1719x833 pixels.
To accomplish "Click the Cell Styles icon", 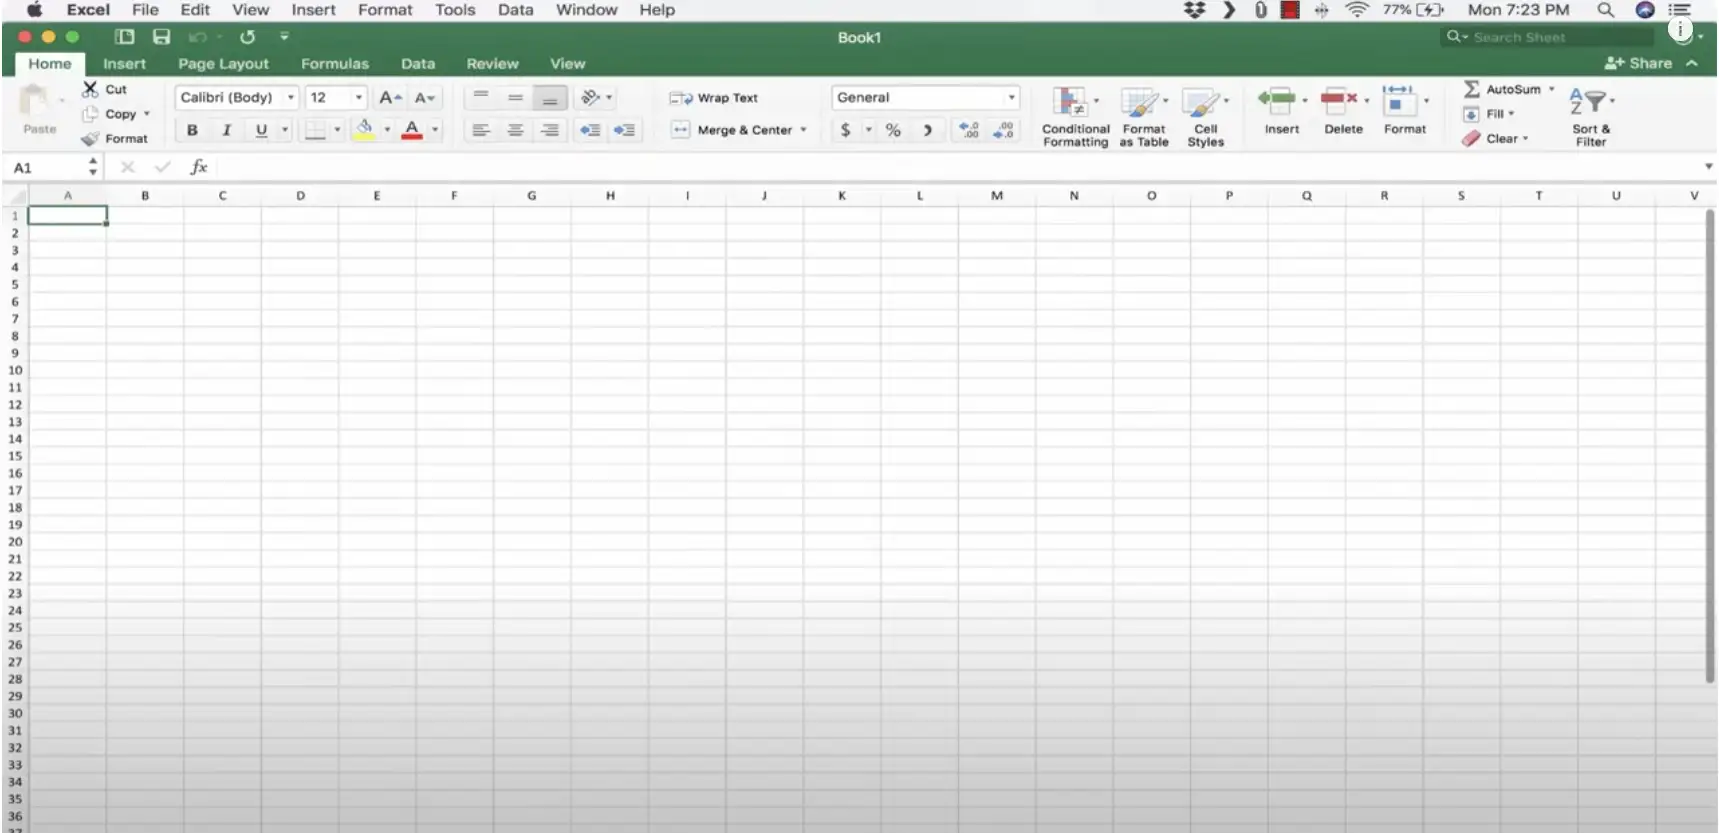I will coord(1199,102).
